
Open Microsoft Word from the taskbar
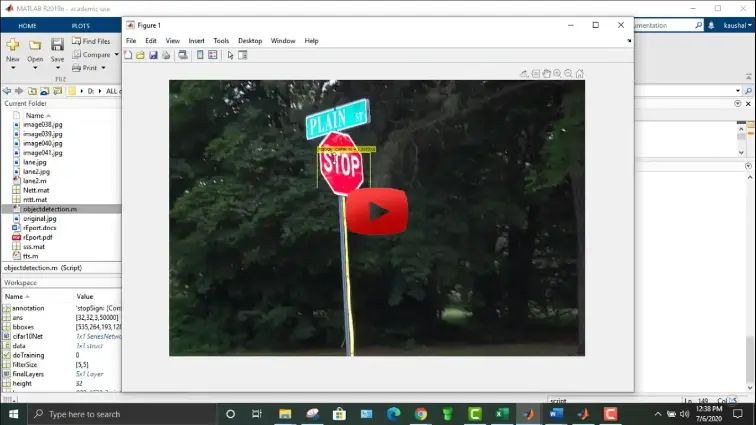tap(556, 414)
